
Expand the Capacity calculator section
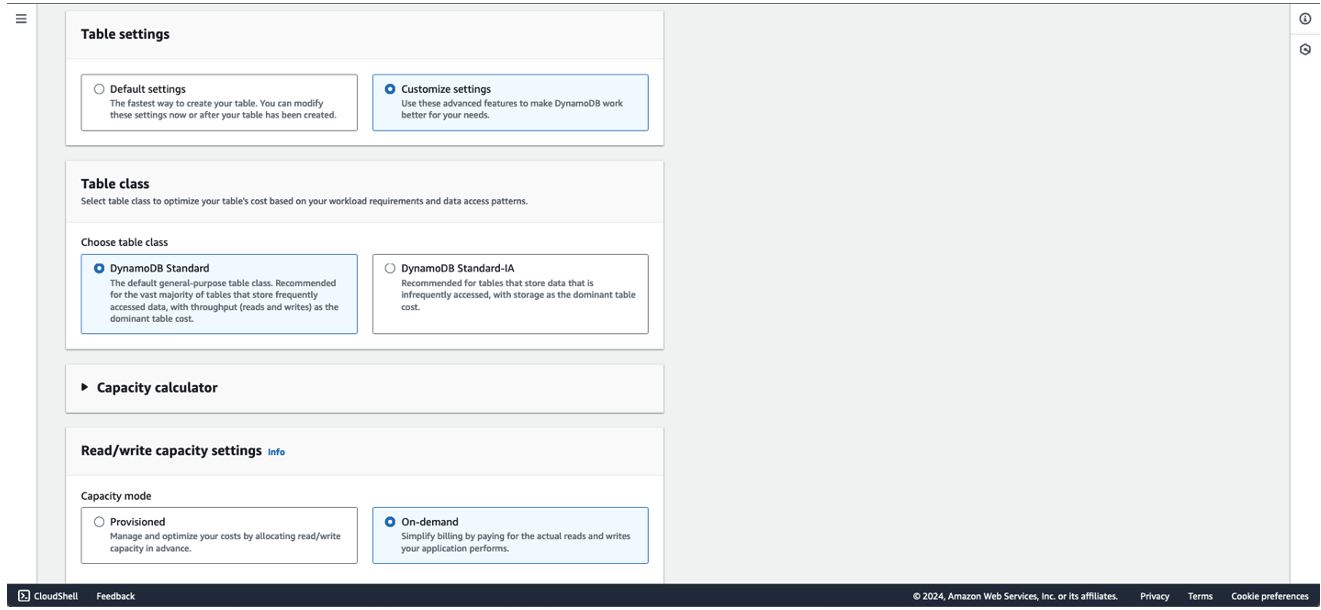85,387
